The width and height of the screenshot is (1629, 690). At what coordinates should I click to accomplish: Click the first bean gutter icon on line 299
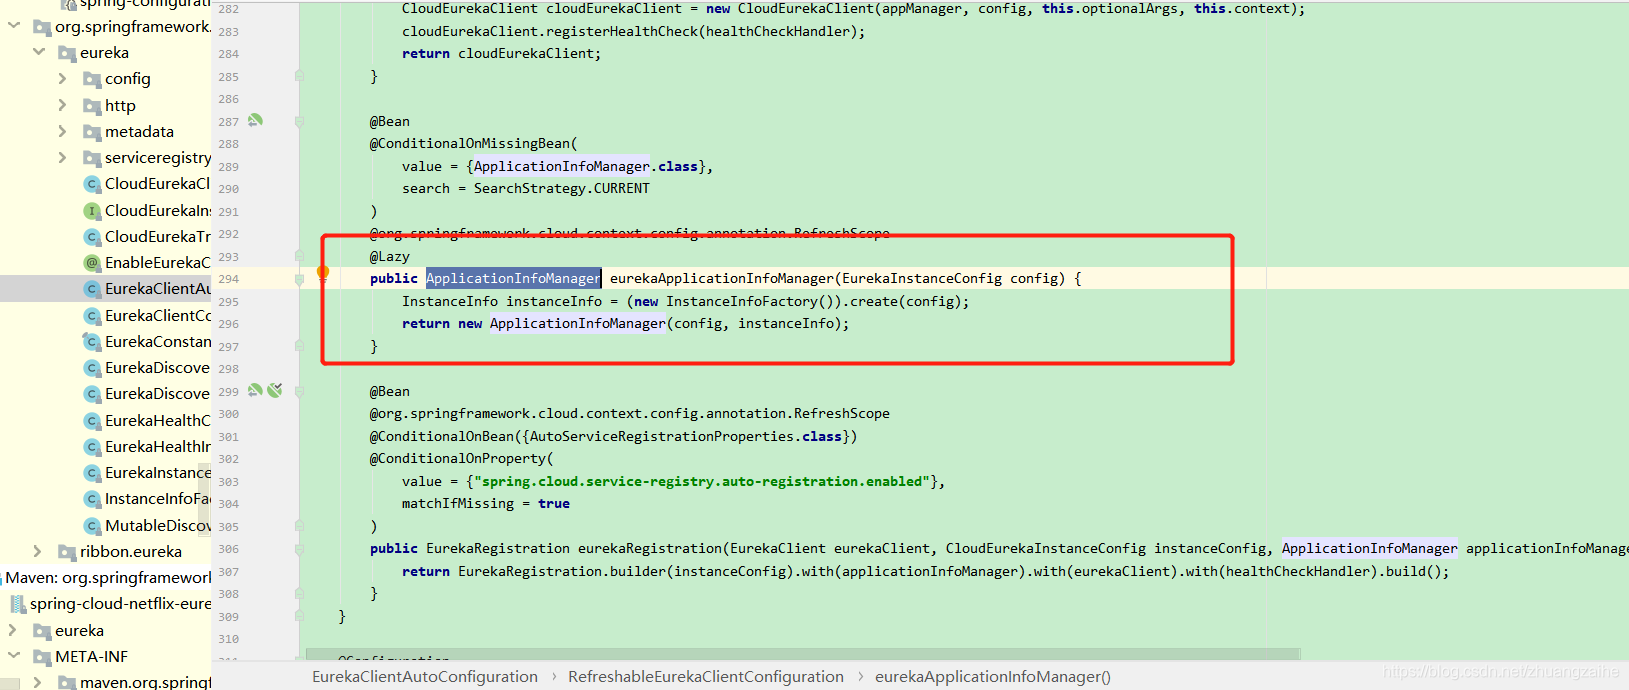click(256, 390)
